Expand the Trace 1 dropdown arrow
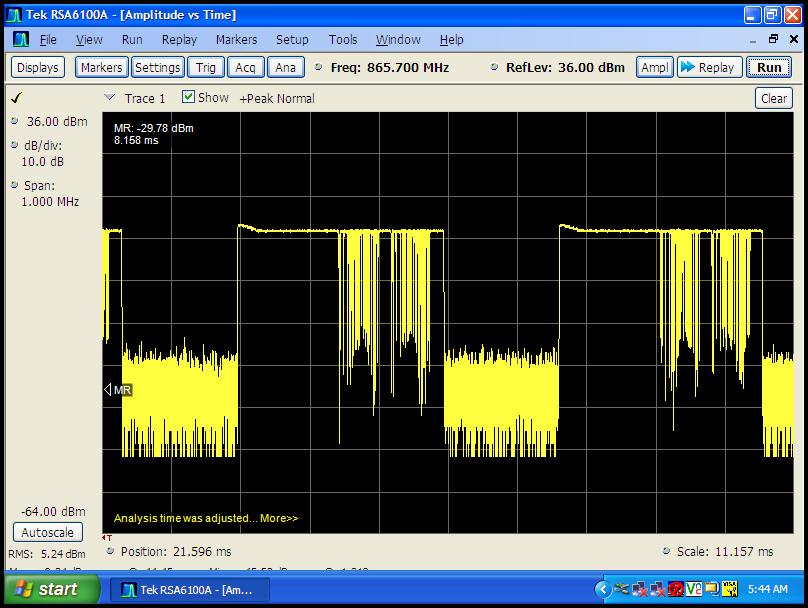The image size is (808, 608). coord(110,98)
